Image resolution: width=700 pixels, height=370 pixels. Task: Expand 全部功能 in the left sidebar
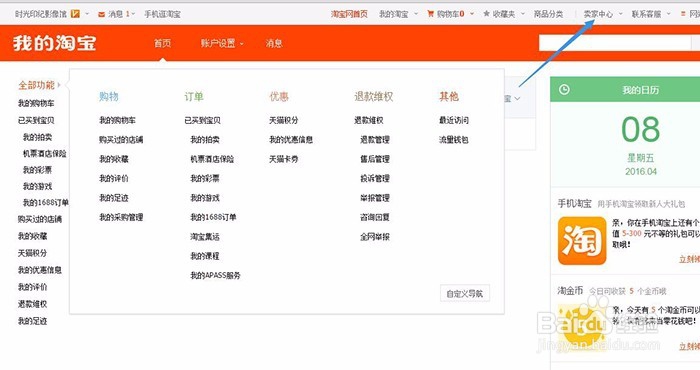pyautogui.click(x=39, y=85)
